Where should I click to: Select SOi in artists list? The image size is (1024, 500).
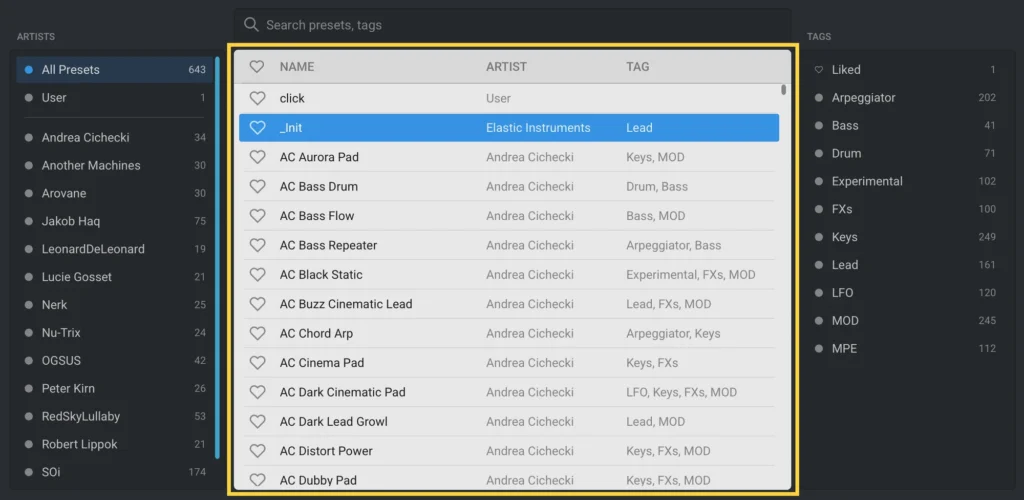[x=114, y=472]
